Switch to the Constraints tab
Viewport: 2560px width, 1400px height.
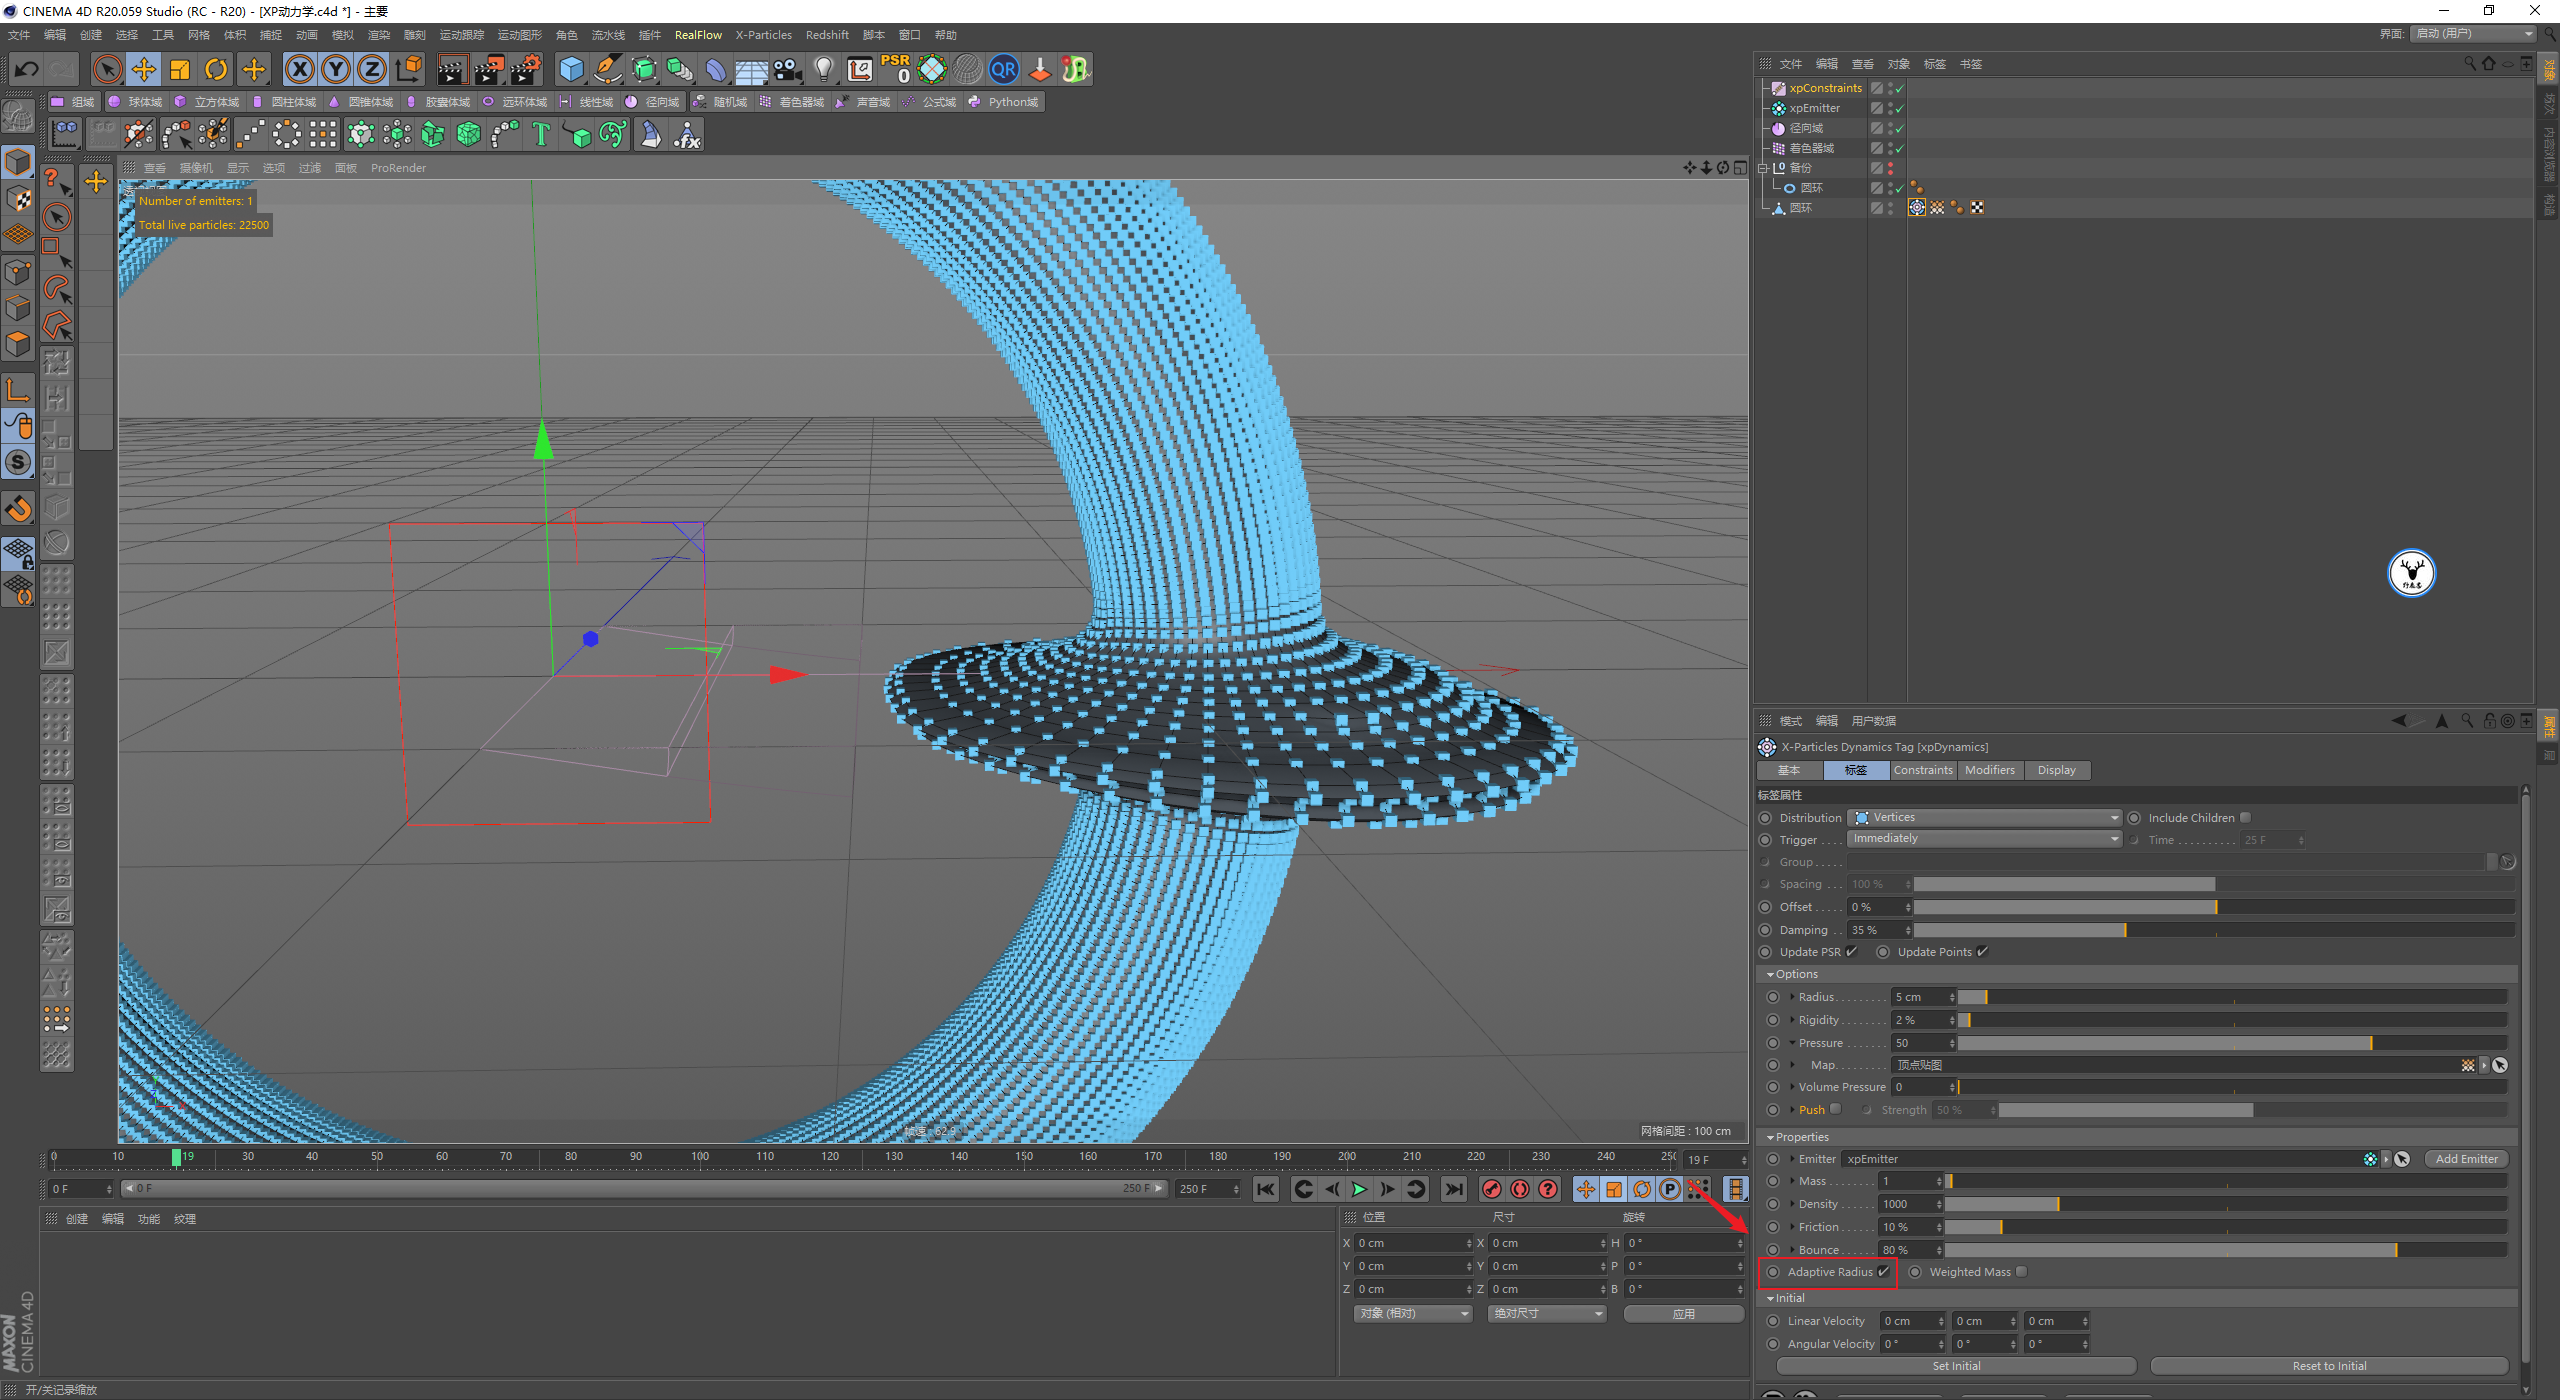click(x=1922, y=770)
